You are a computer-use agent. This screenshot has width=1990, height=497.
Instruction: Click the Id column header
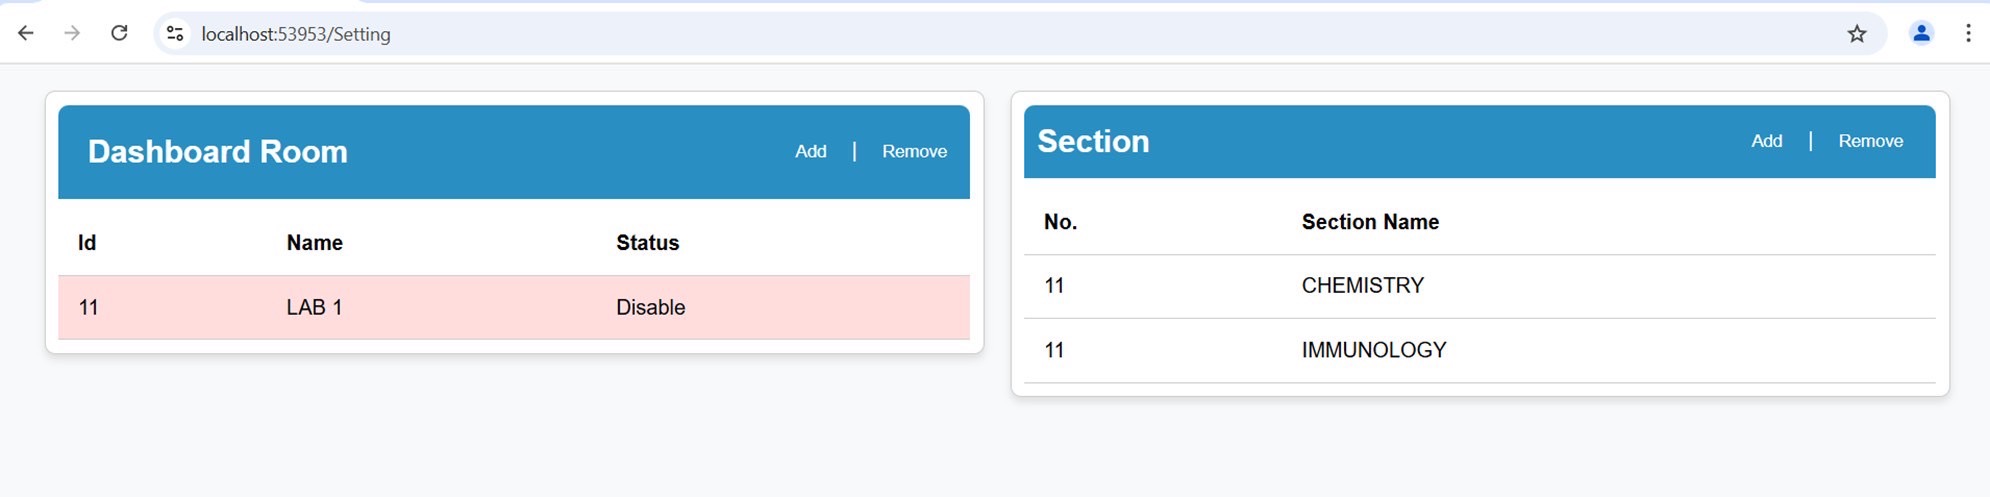pyautogui.click(x=87, y=243)
